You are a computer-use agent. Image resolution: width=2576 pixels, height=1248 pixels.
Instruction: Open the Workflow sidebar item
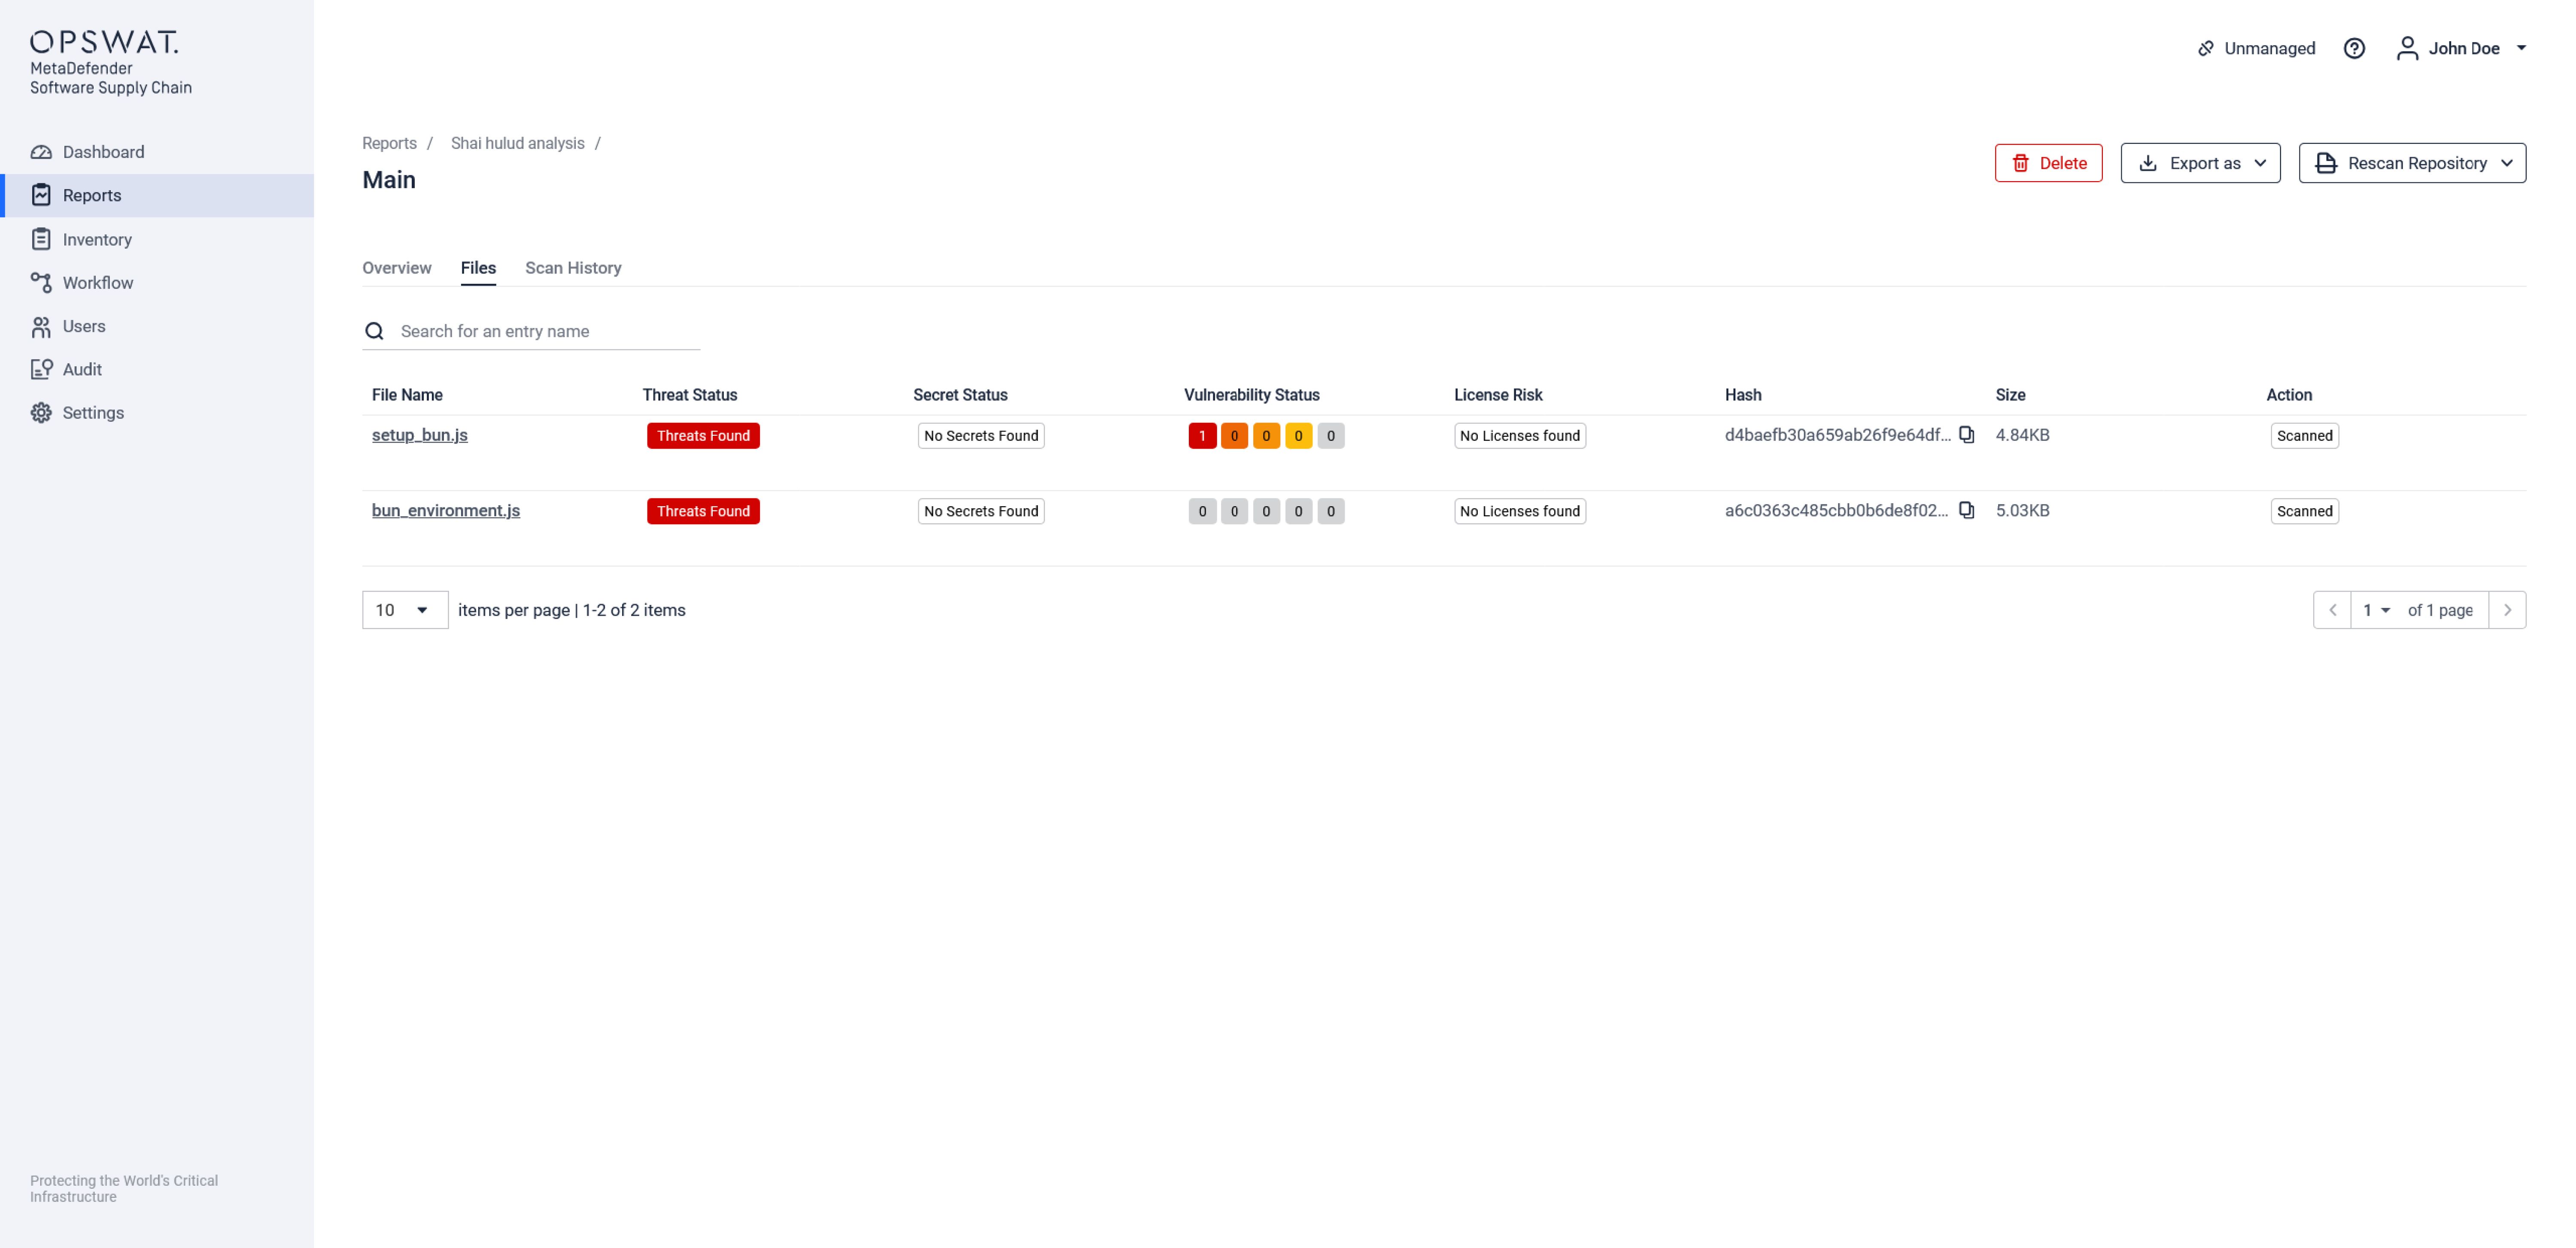[x=97, y=283]
